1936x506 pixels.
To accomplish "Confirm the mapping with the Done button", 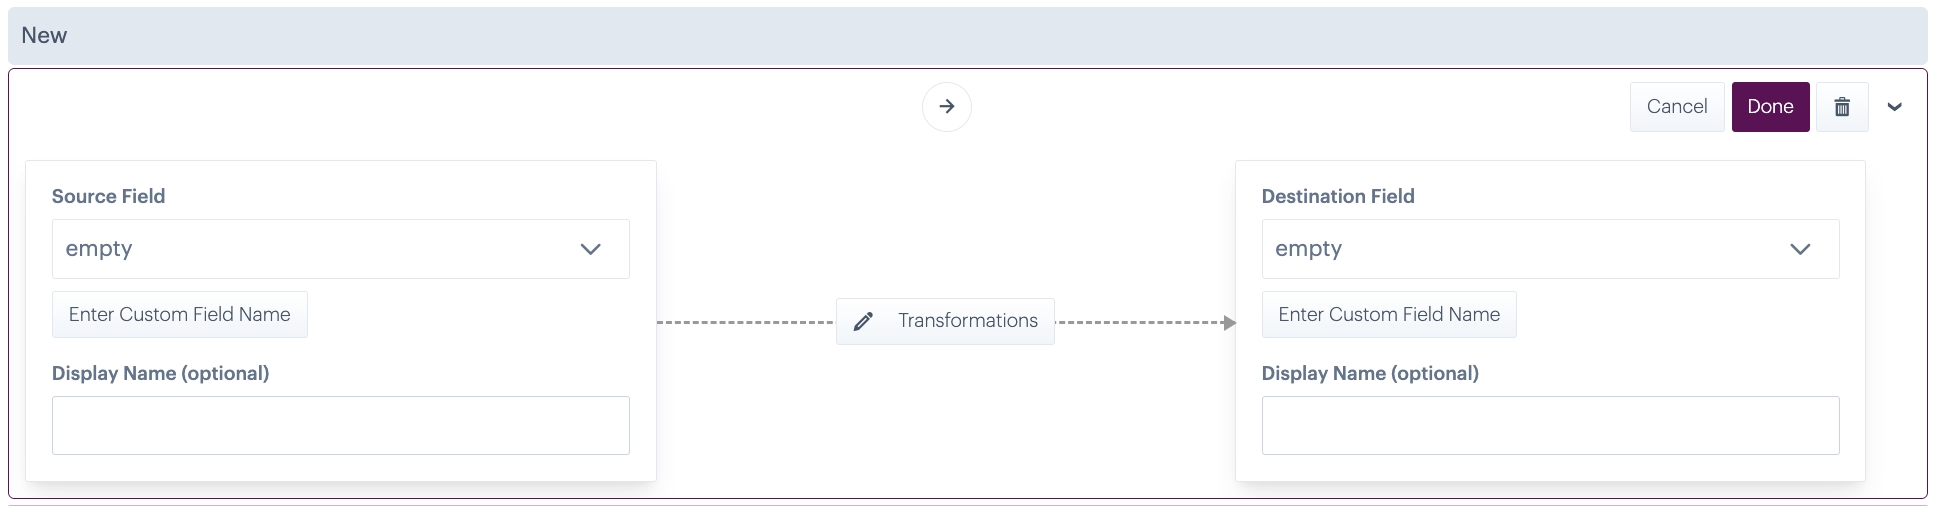I will tap(1770, 107).
